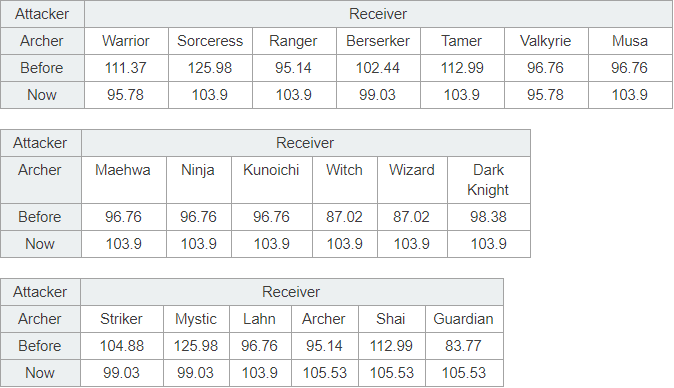Select the Valkyrie Now value 95.78
The width and height of the screenshot is (674, 388).
tap(546, 95)
